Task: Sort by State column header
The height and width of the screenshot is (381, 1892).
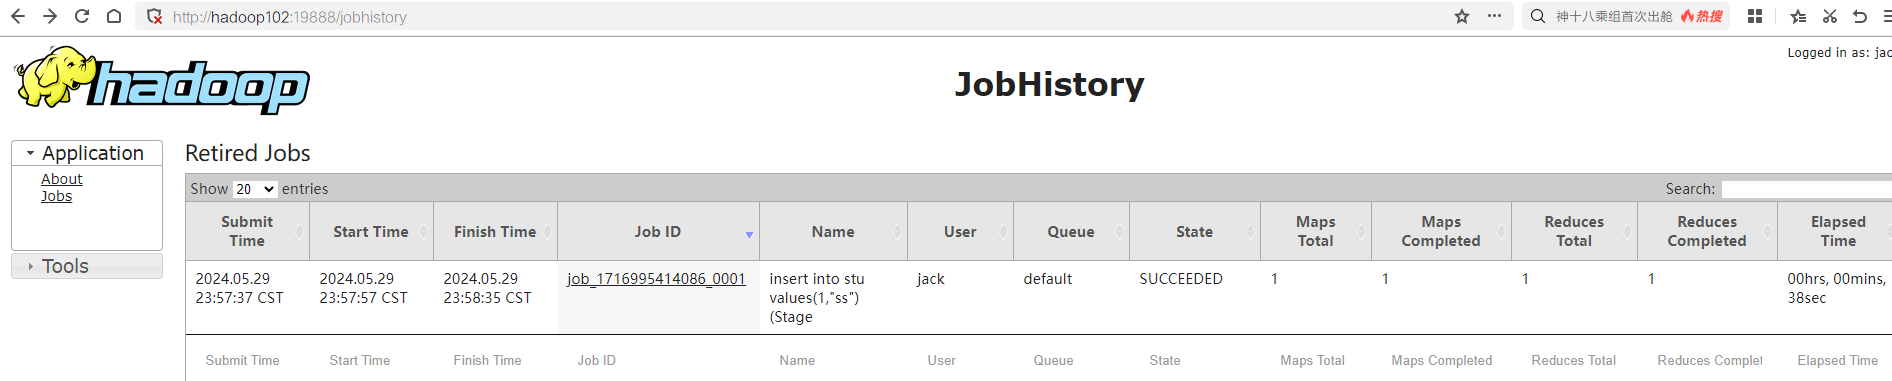Action: click(1194, 231)
